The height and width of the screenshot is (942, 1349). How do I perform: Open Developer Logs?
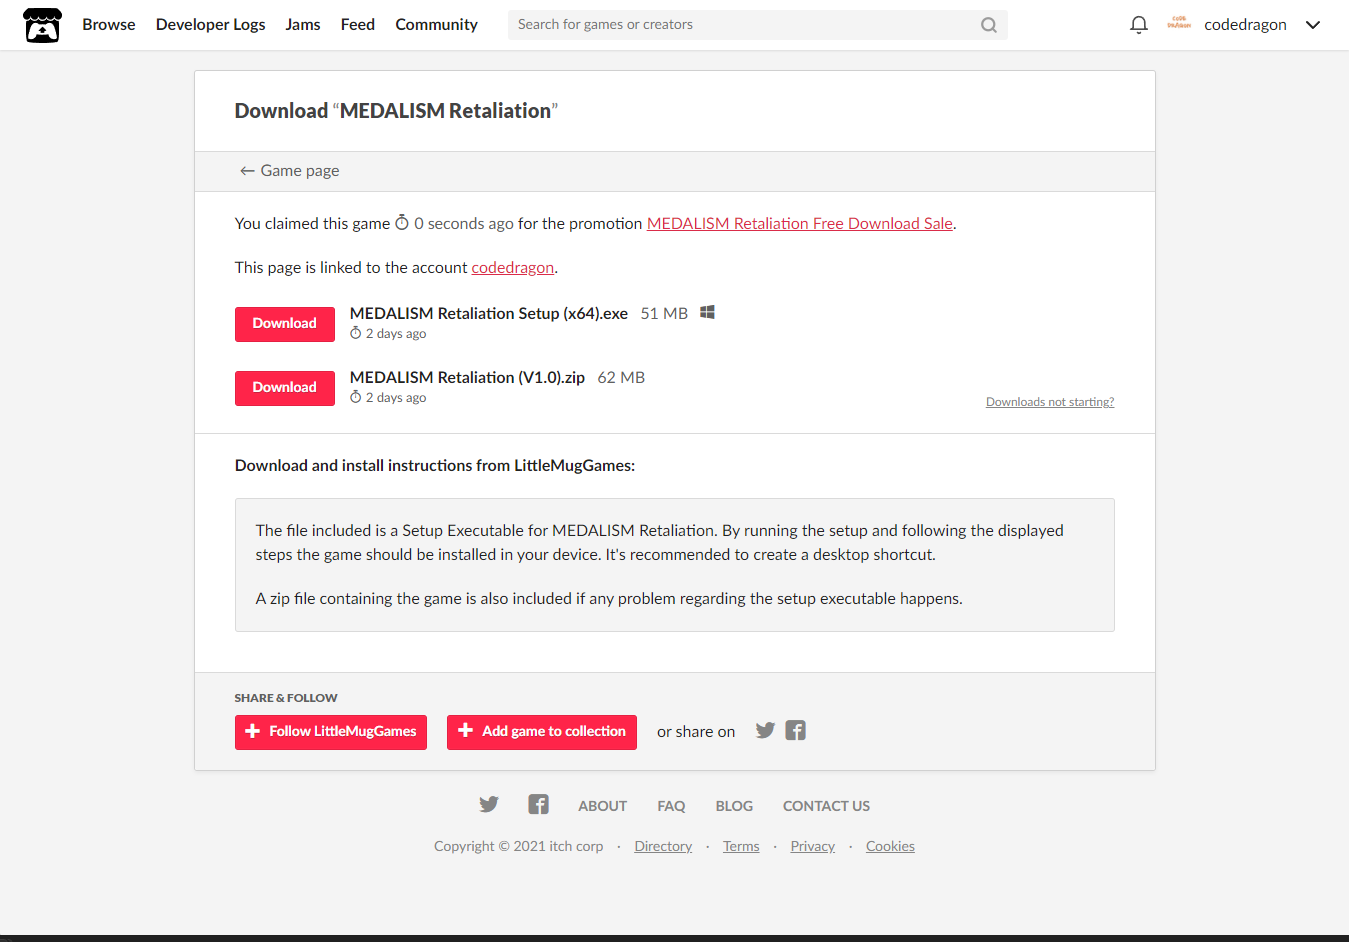point(211,25)
